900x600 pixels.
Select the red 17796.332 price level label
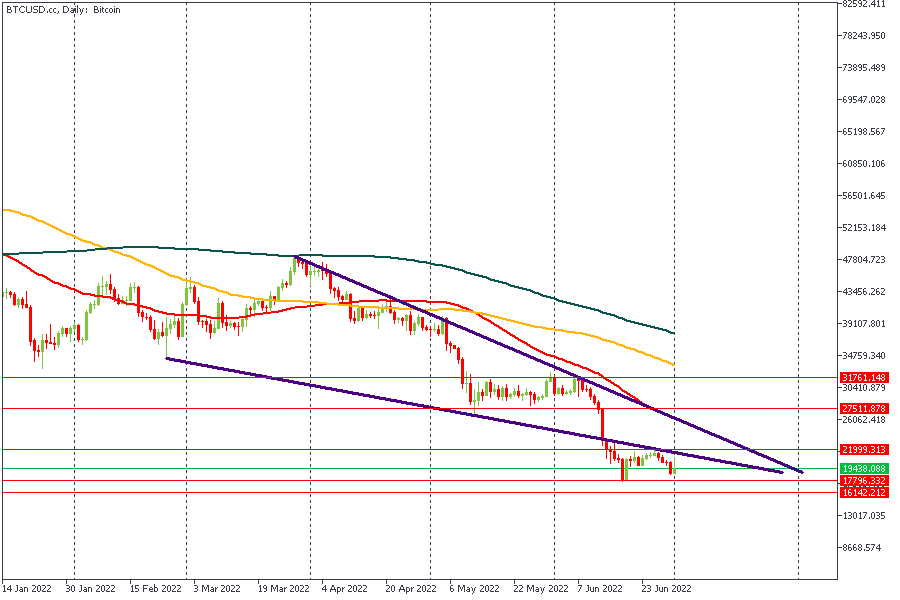[864, 481]
